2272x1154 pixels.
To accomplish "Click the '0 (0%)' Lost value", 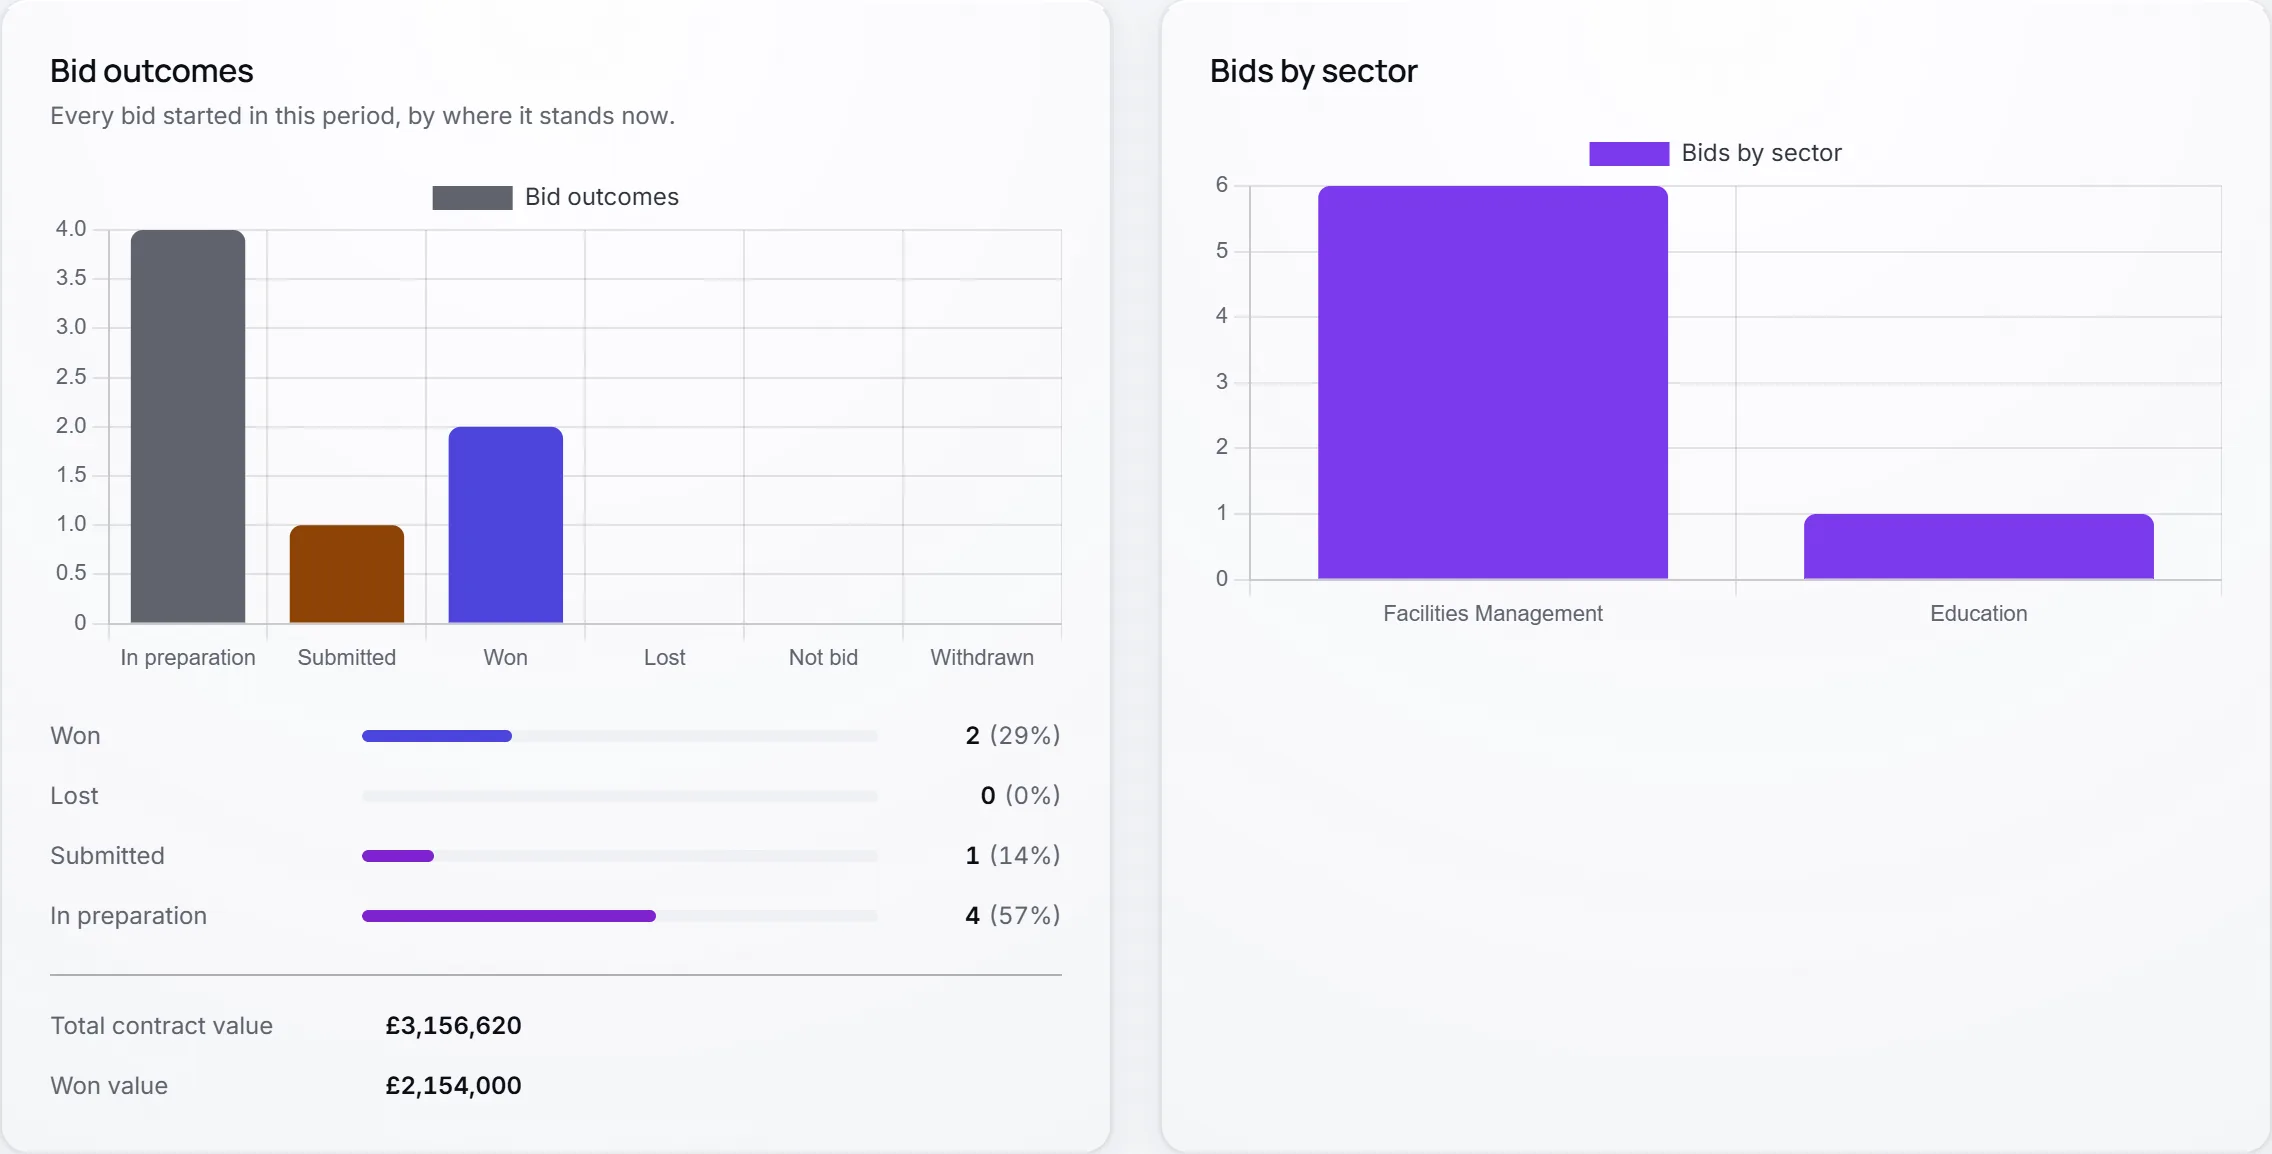I will [x=1020, y=796].
